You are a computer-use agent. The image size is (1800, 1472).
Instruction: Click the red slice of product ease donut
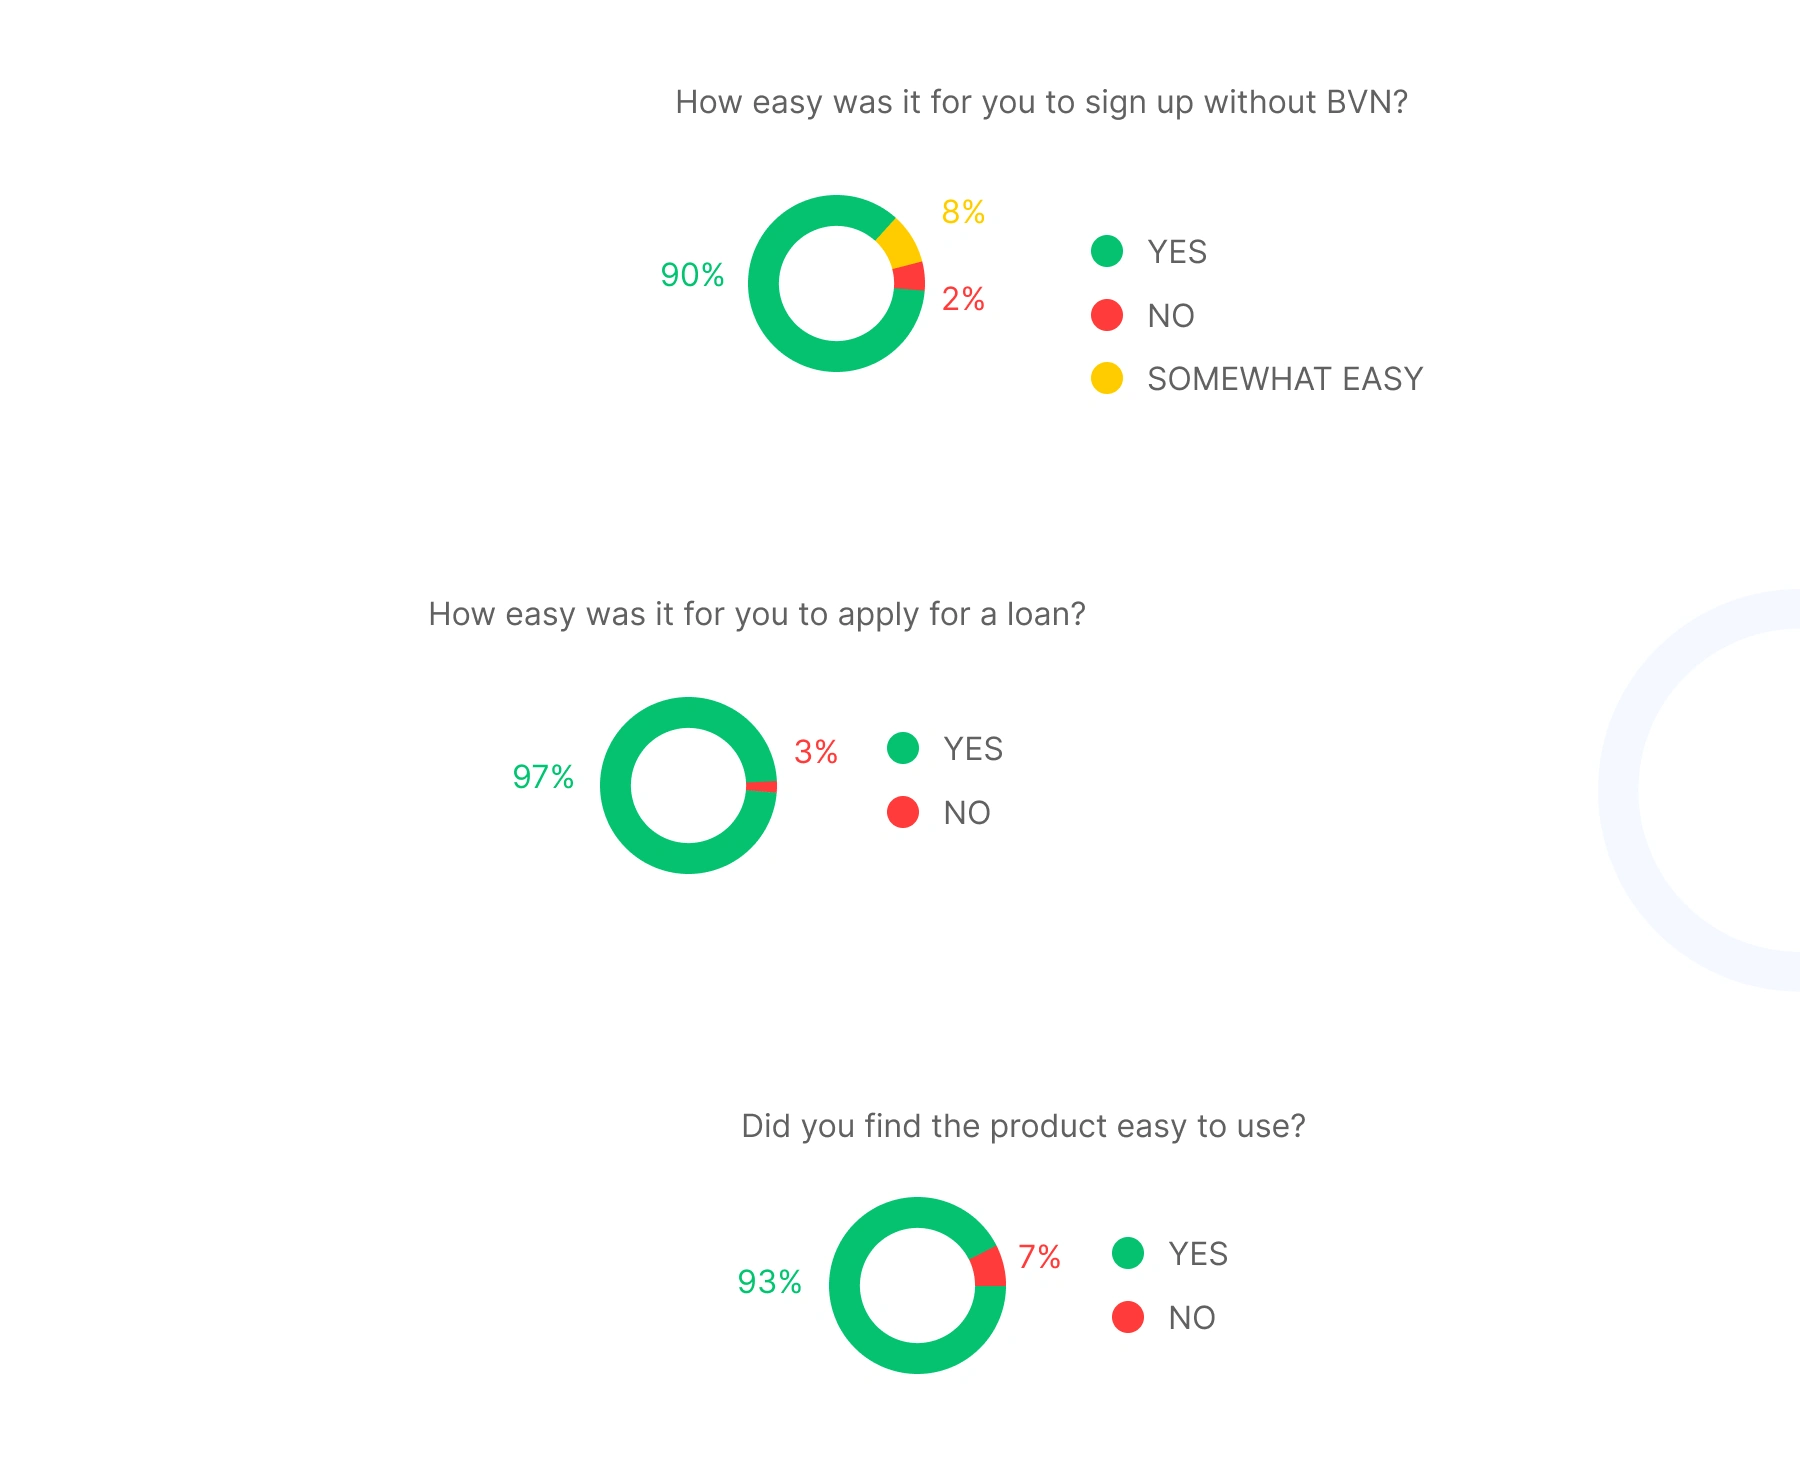click(x=990, y=1268)
